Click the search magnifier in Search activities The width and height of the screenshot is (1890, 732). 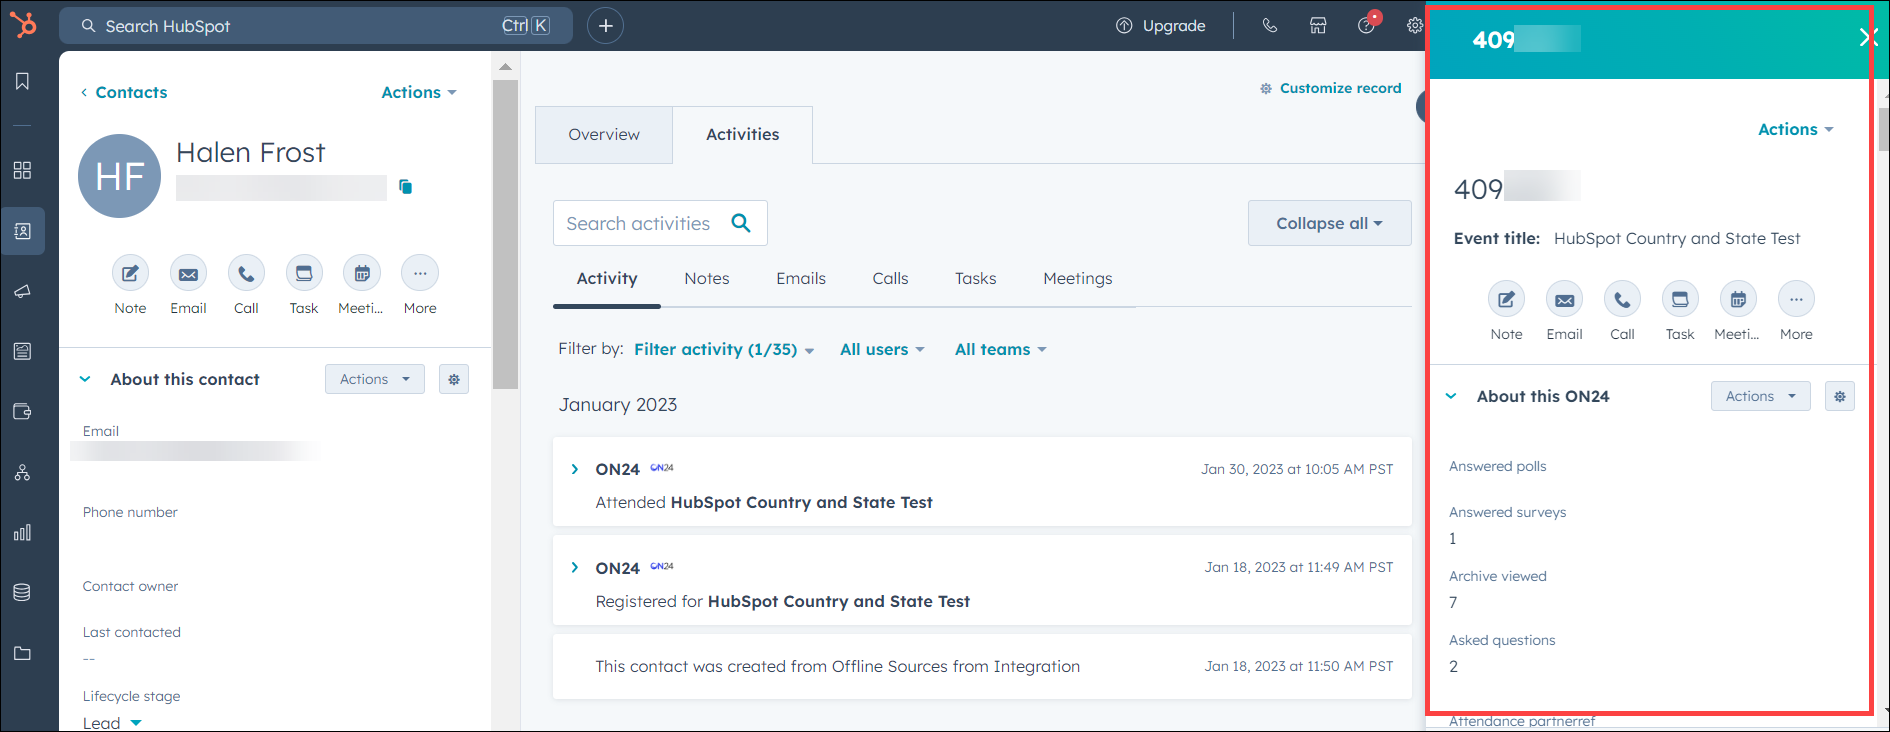[x=741, y=223]
